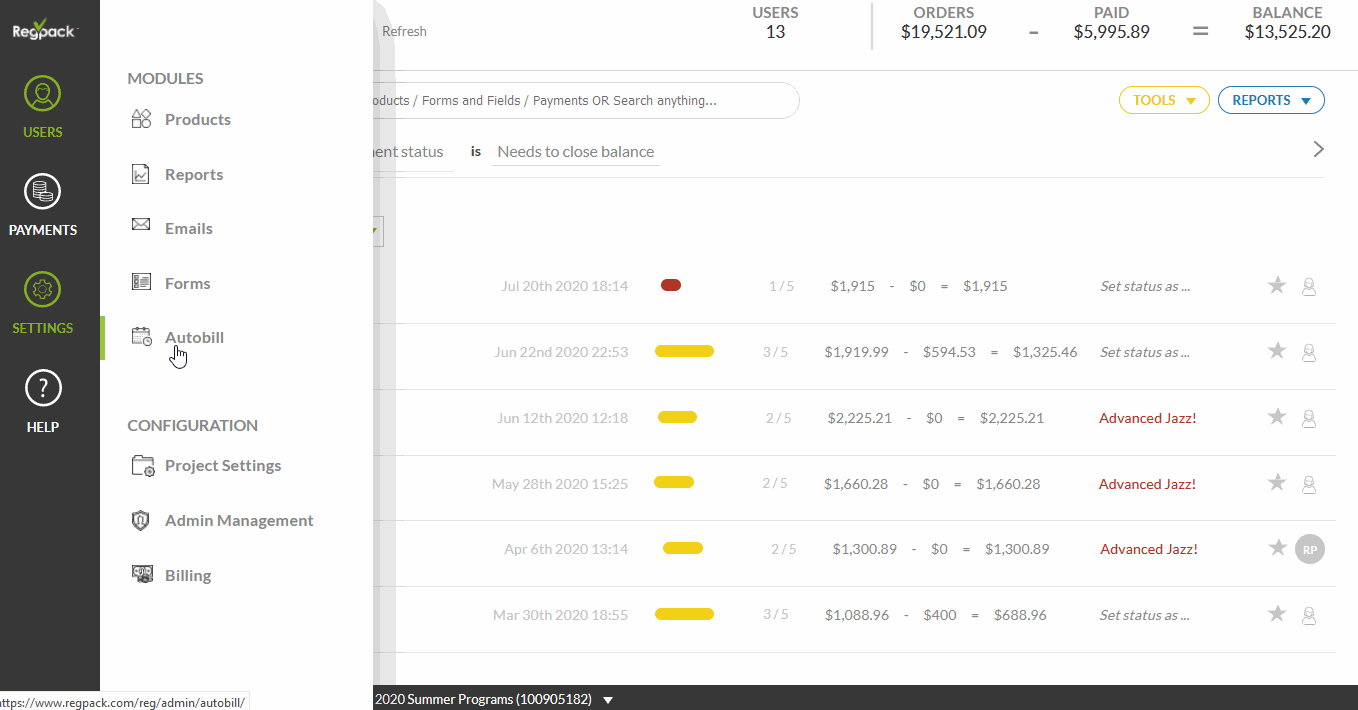Toggle star on Mar 30th 2020 row
Viewport: 1358px width, 710px height.
(x=1276, y=615)
